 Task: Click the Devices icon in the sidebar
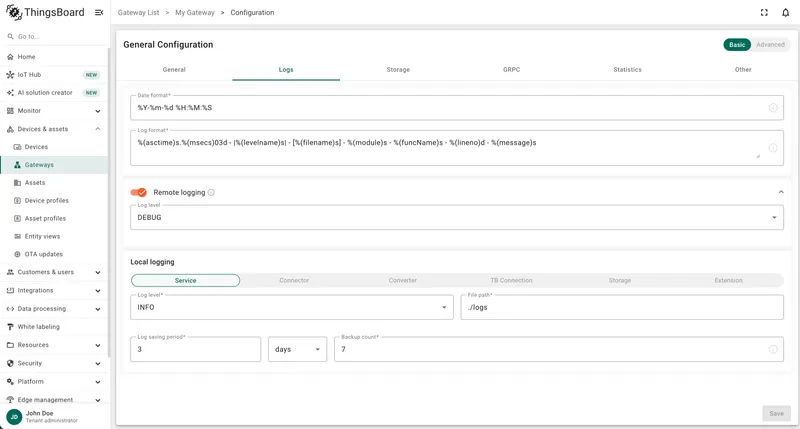click(17, 147)
